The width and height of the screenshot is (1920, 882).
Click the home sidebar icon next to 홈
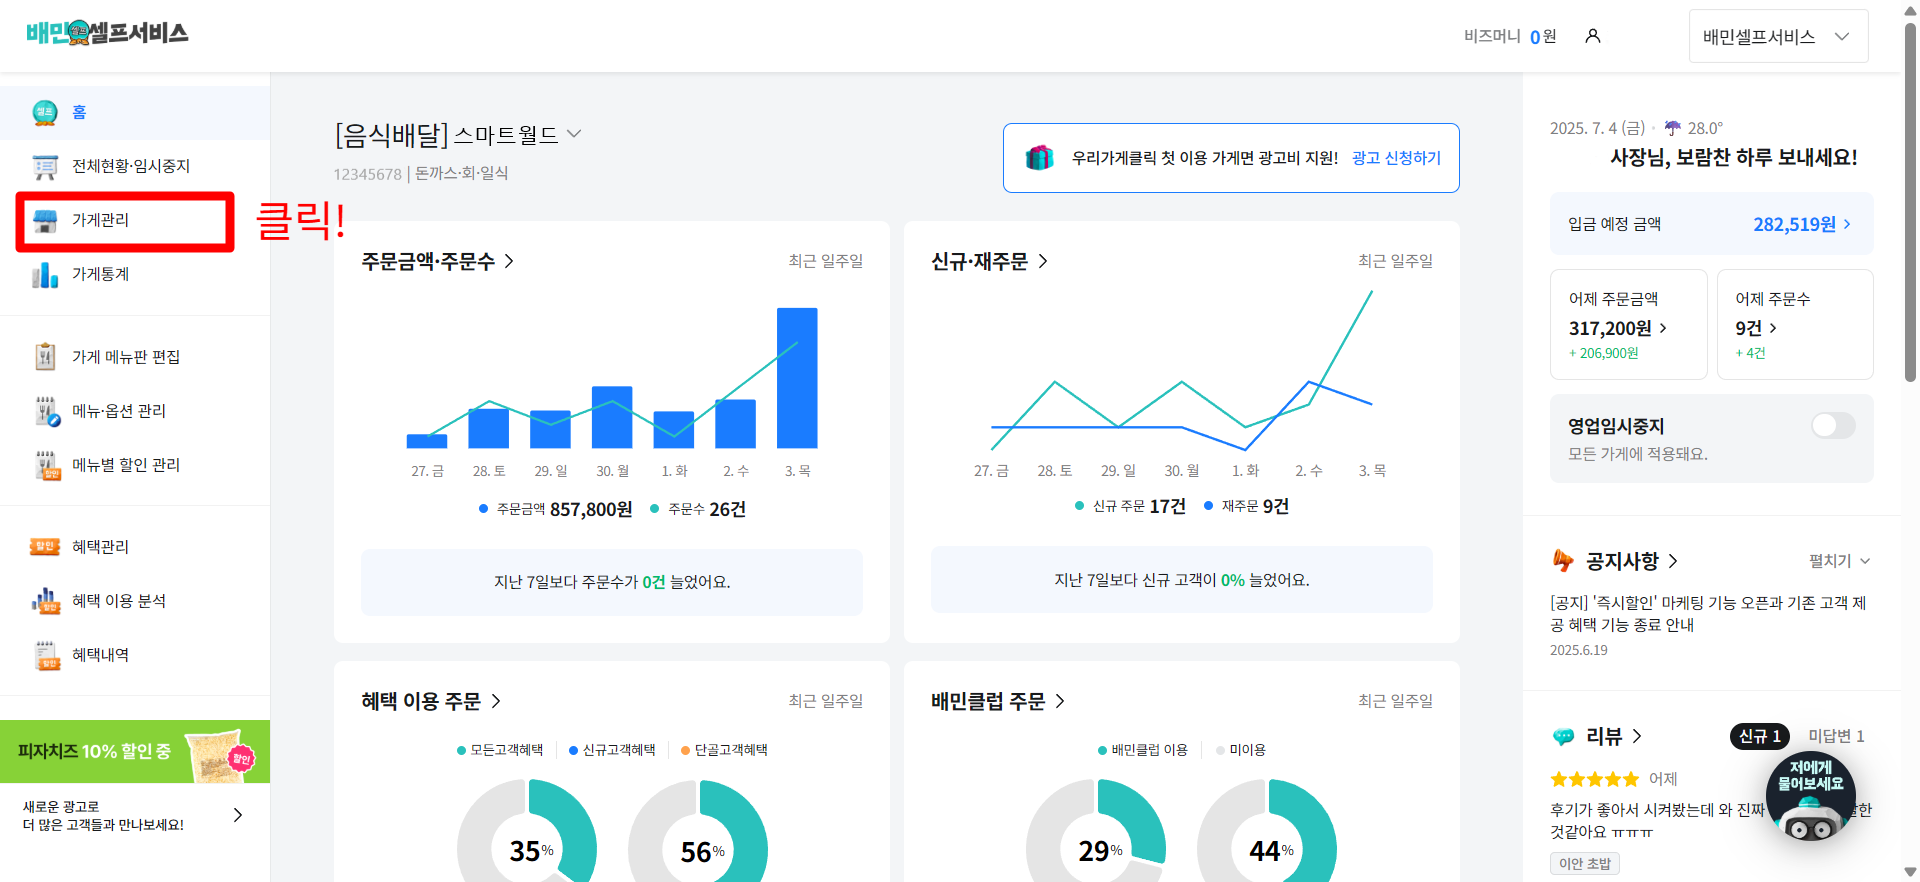[x=45, y=112]
